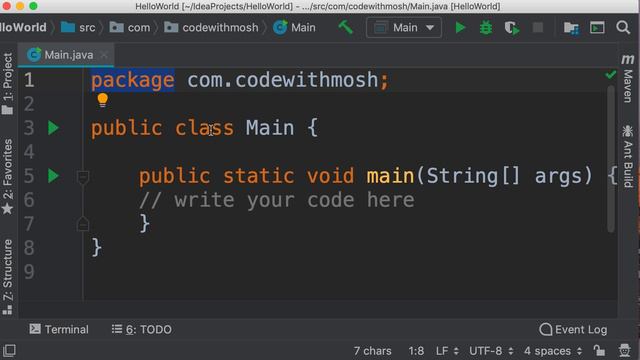This screenshot has width=640, height=360.
Task: Click the src breadcrumb folder
Action: (x=78, y=27)
